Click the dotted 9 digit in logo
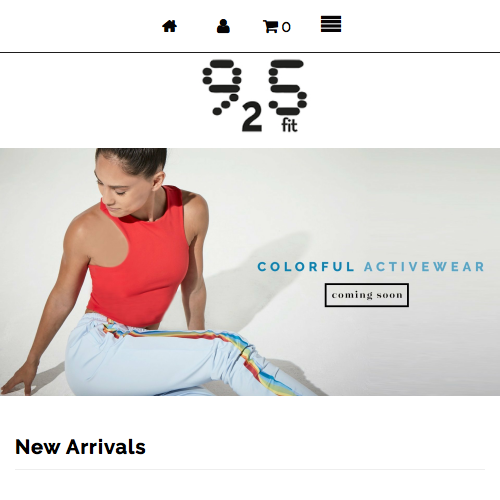 (x=222, y=87)
